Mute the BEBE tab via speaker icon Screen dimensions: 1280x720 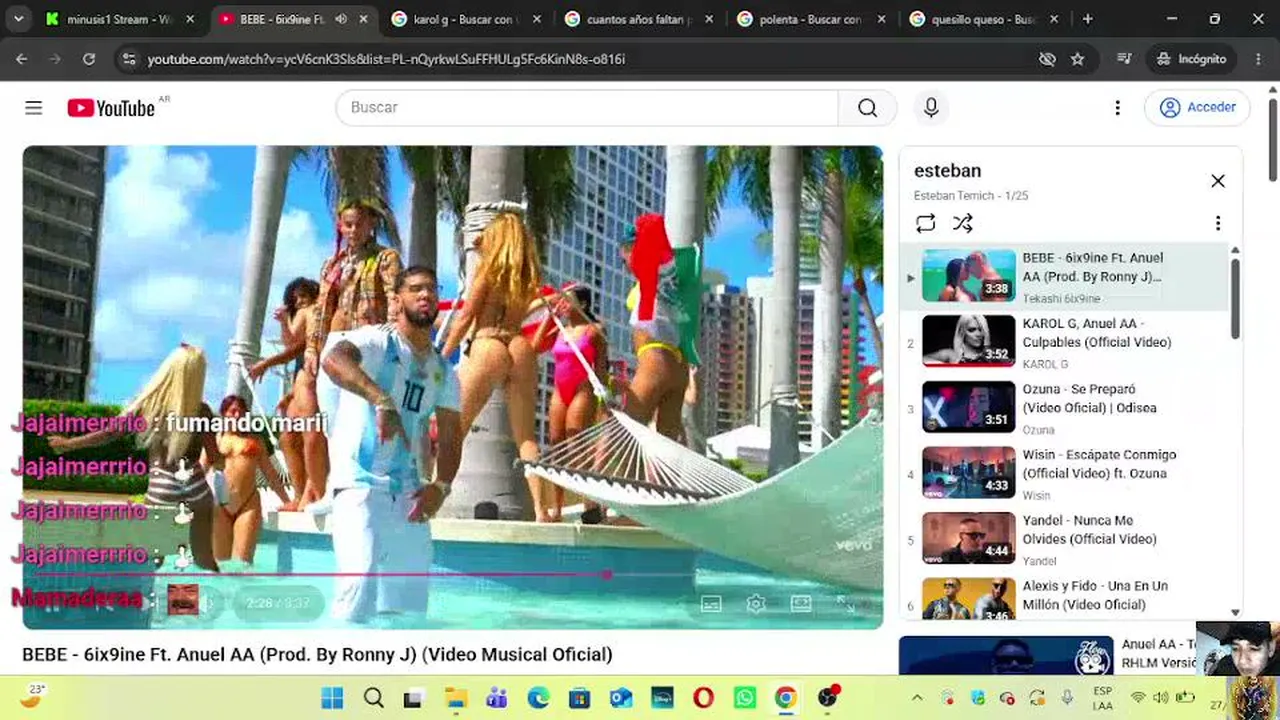coord(341,19)
